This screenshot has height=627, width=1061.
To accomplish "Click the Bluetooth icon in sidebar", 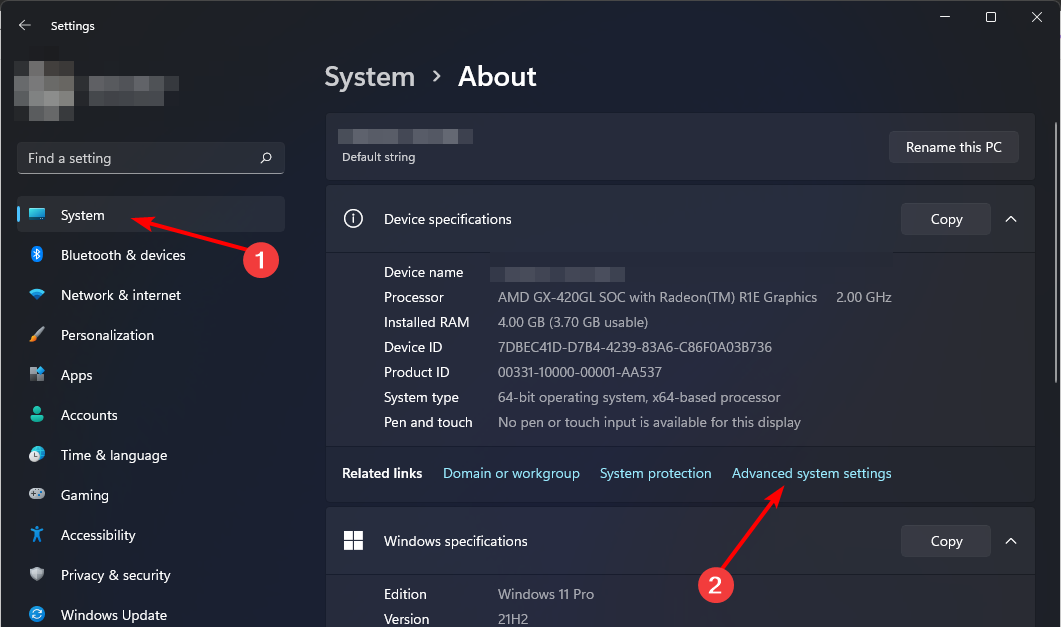I will [37, 254].
